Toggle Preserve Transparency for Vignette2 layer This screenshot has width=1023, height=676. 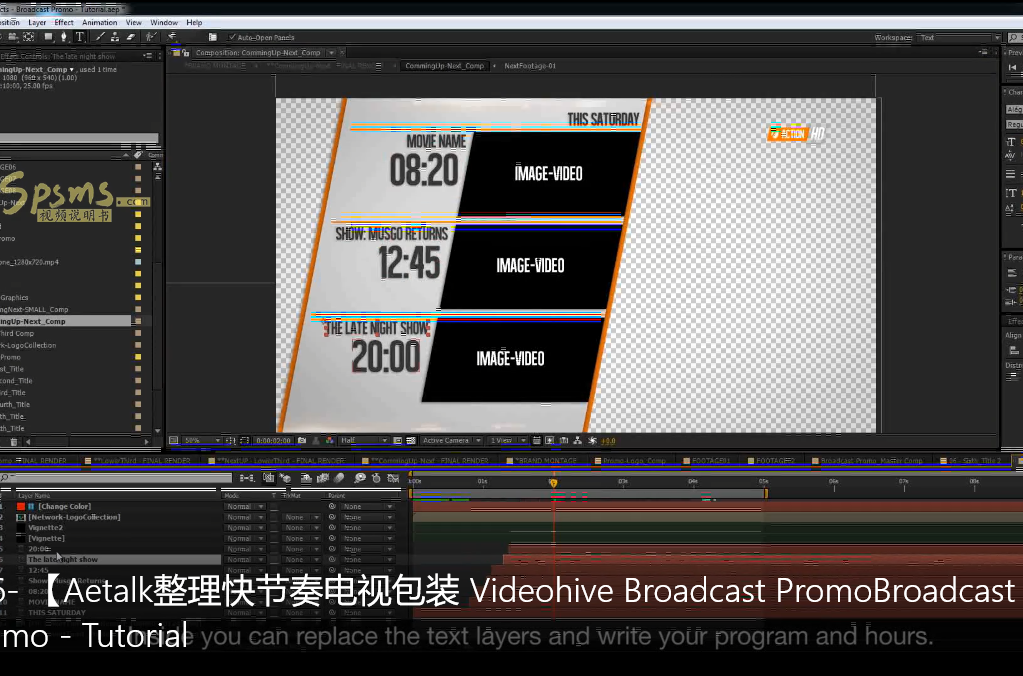[x=273, y=528]
